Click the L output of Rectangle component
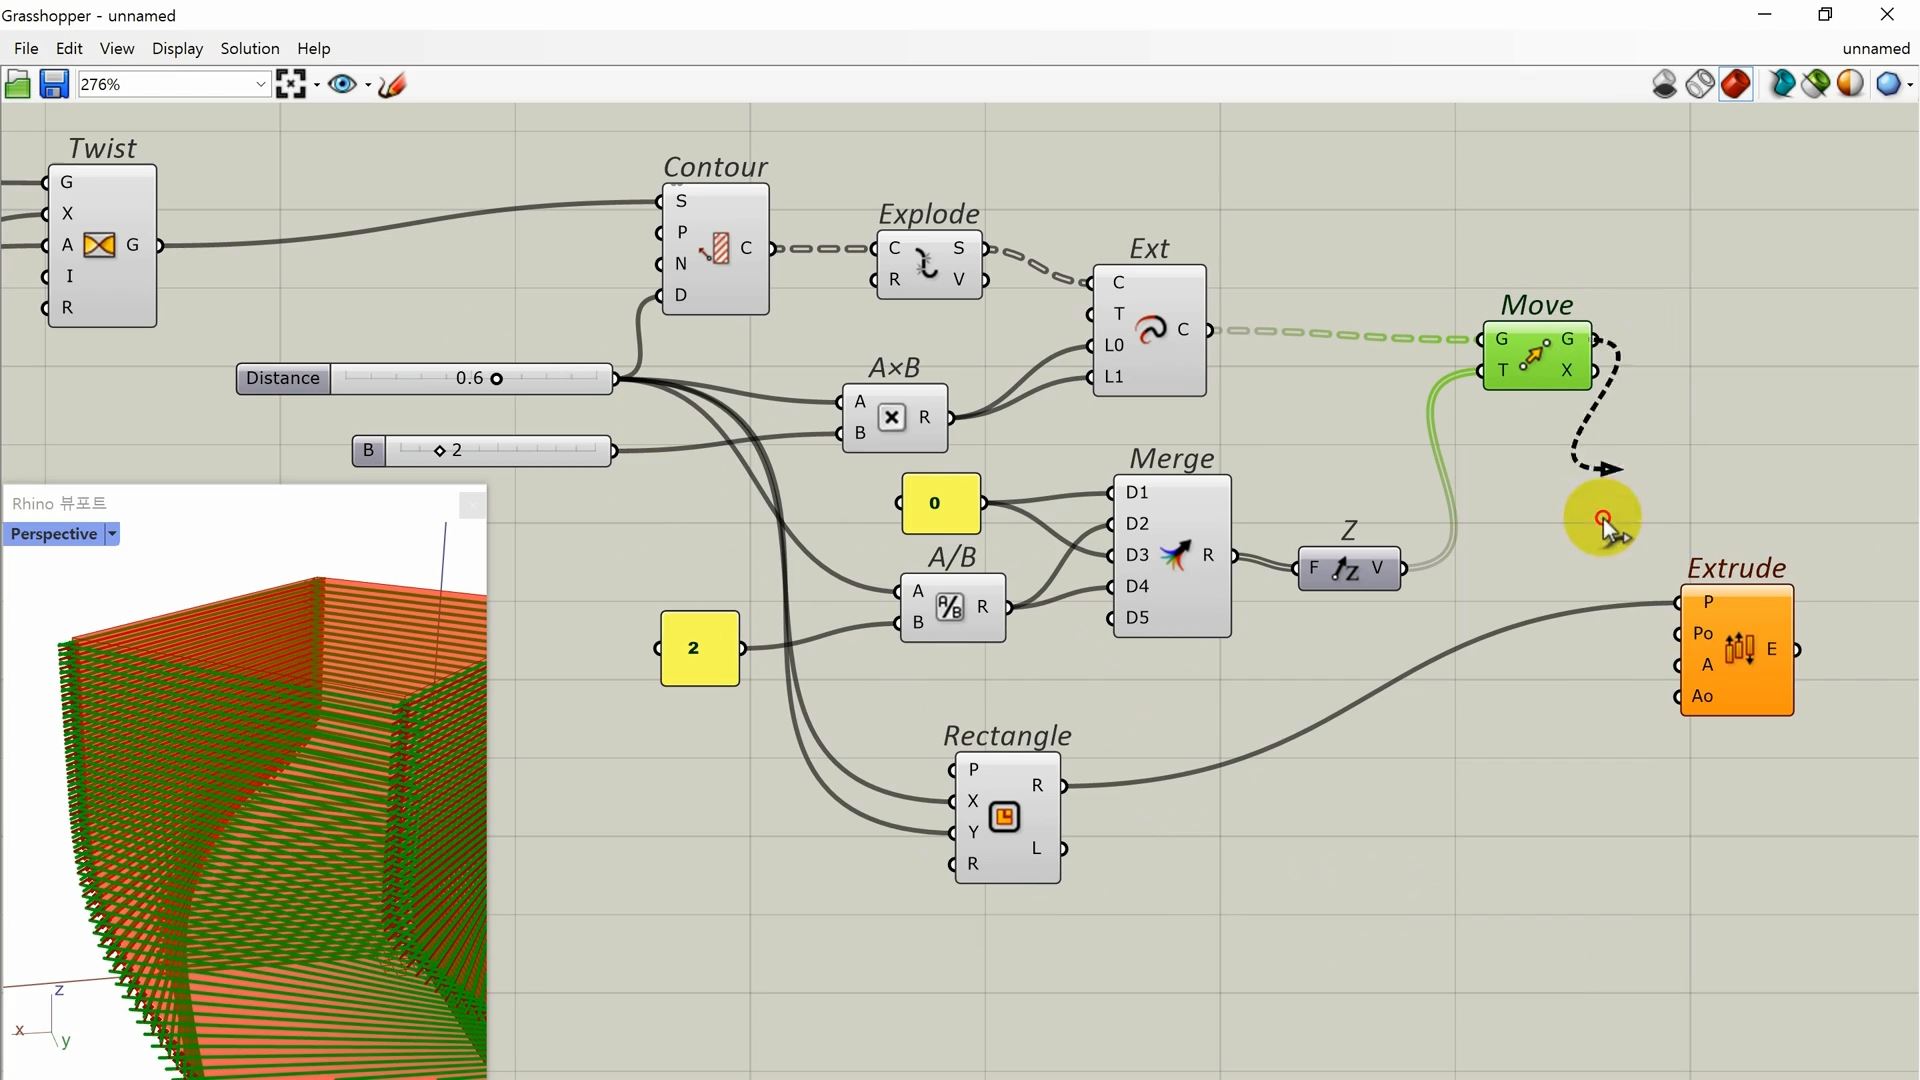 1037,848
